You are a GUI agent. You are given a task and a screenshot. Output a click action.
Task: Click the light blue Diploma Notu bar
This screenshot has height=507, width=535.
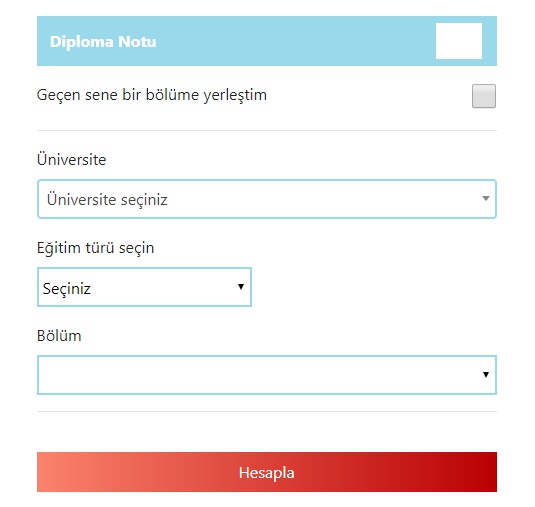tap(267, 41)
